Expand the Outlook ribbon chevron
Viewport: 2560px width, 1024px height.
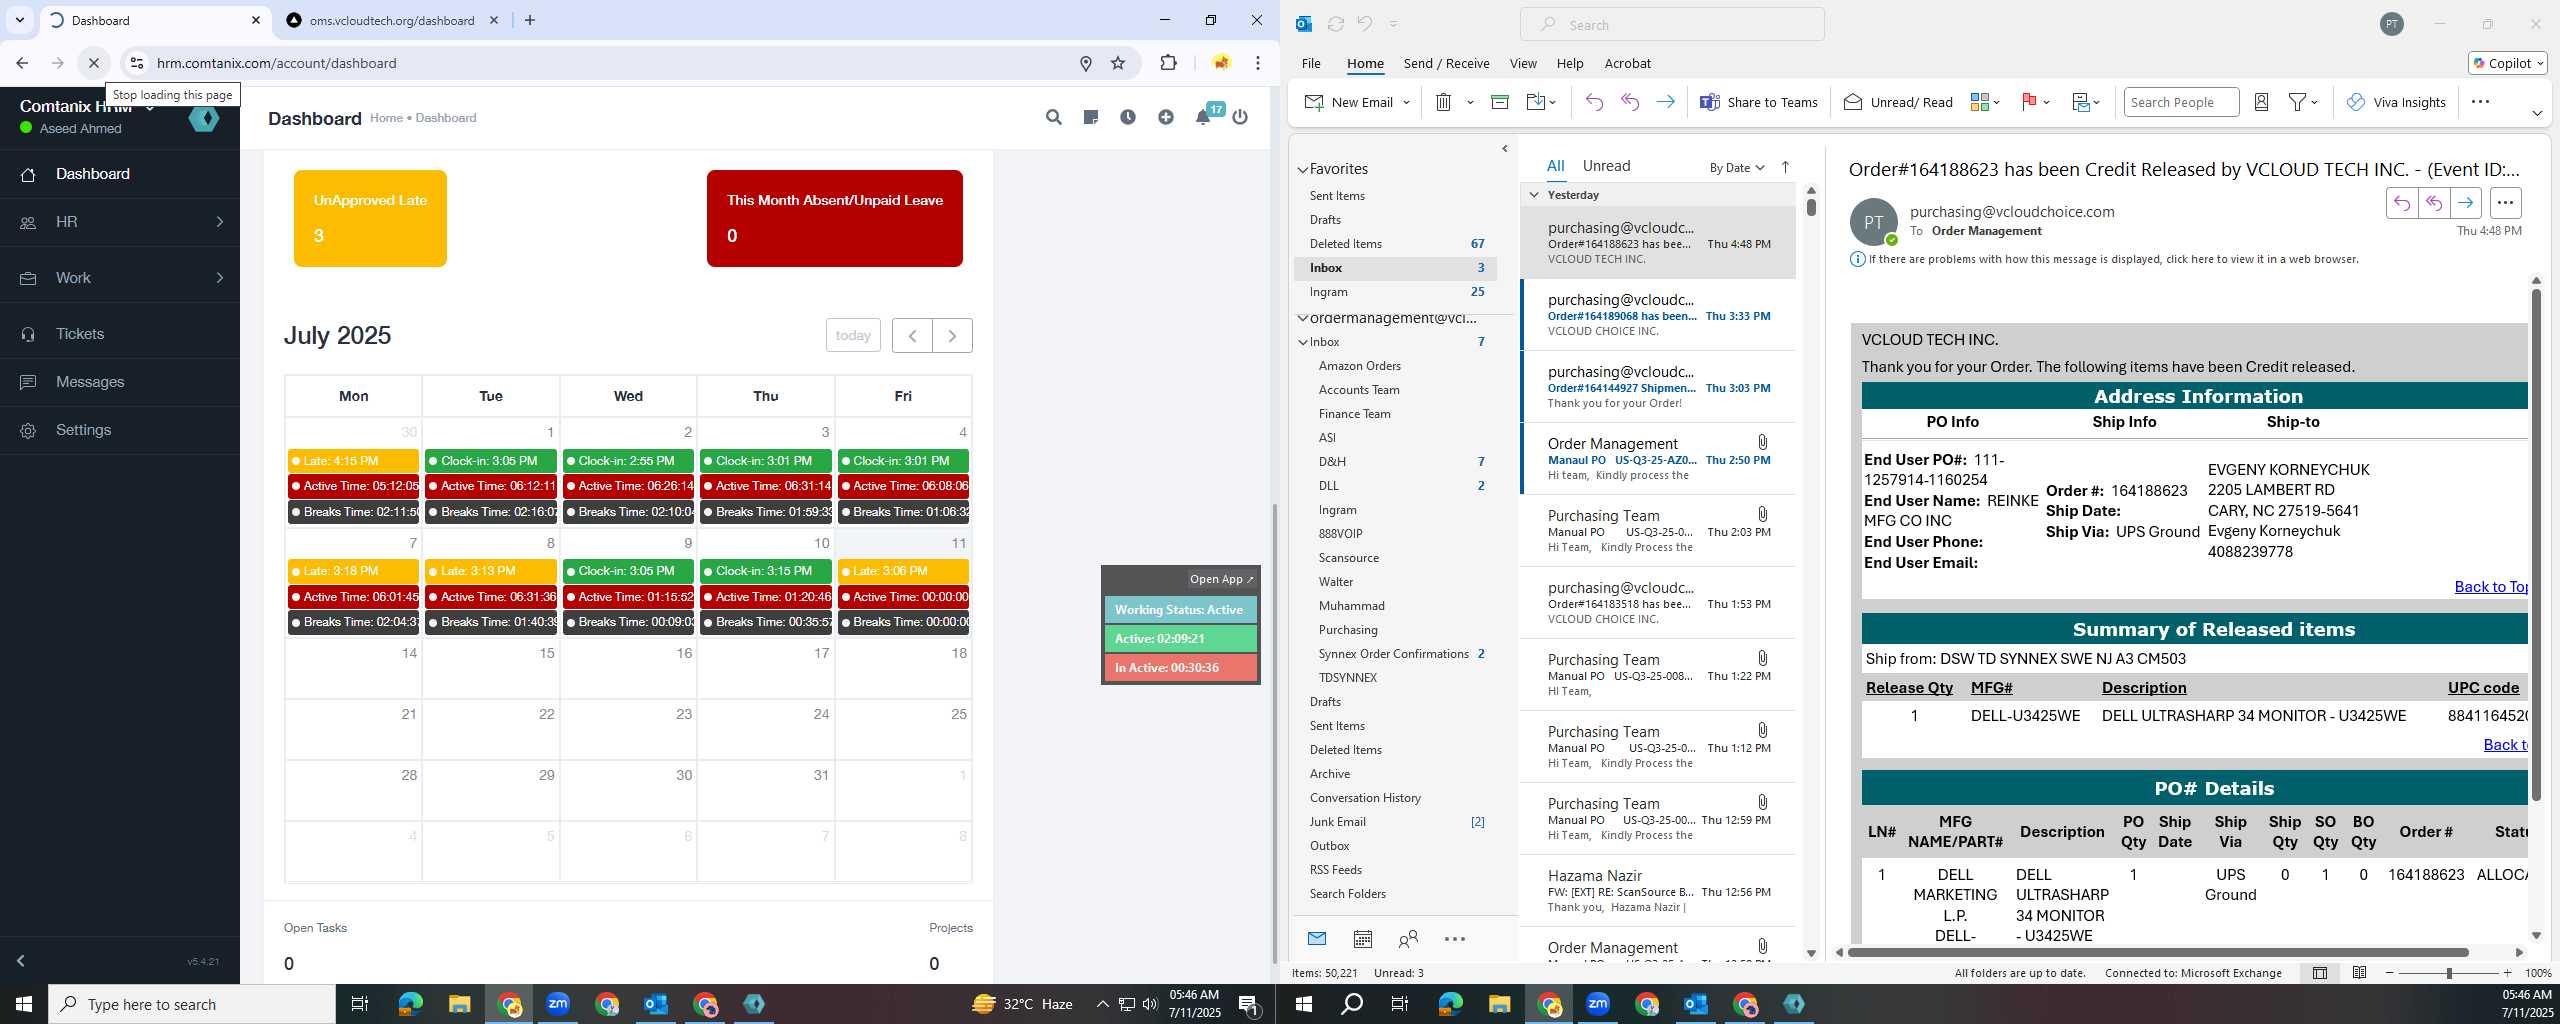pyautogui.click(x=2537, y=113)
